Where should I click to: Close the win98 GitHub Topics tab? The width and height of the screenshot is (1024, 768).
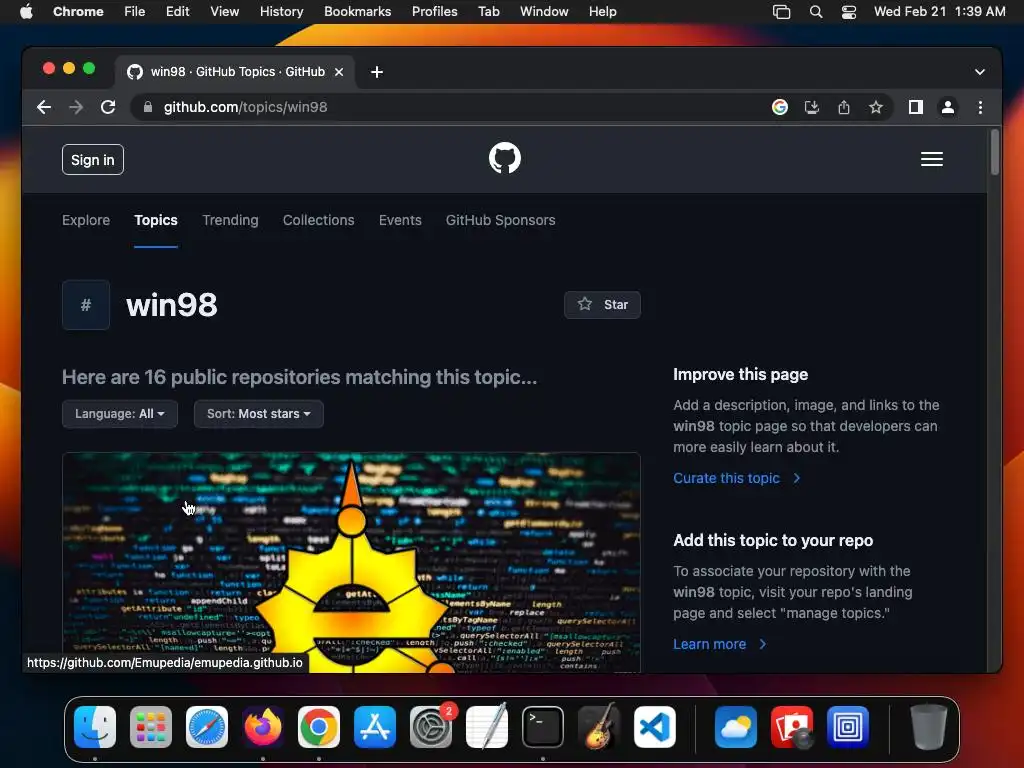pos(339,72)
